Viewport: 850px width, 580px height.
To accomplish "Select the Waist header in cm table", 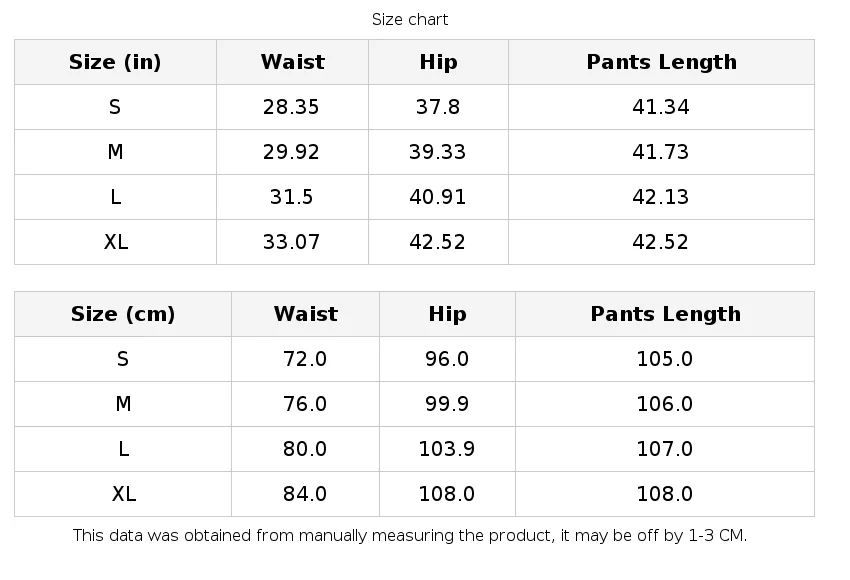I will coord(305,314).
